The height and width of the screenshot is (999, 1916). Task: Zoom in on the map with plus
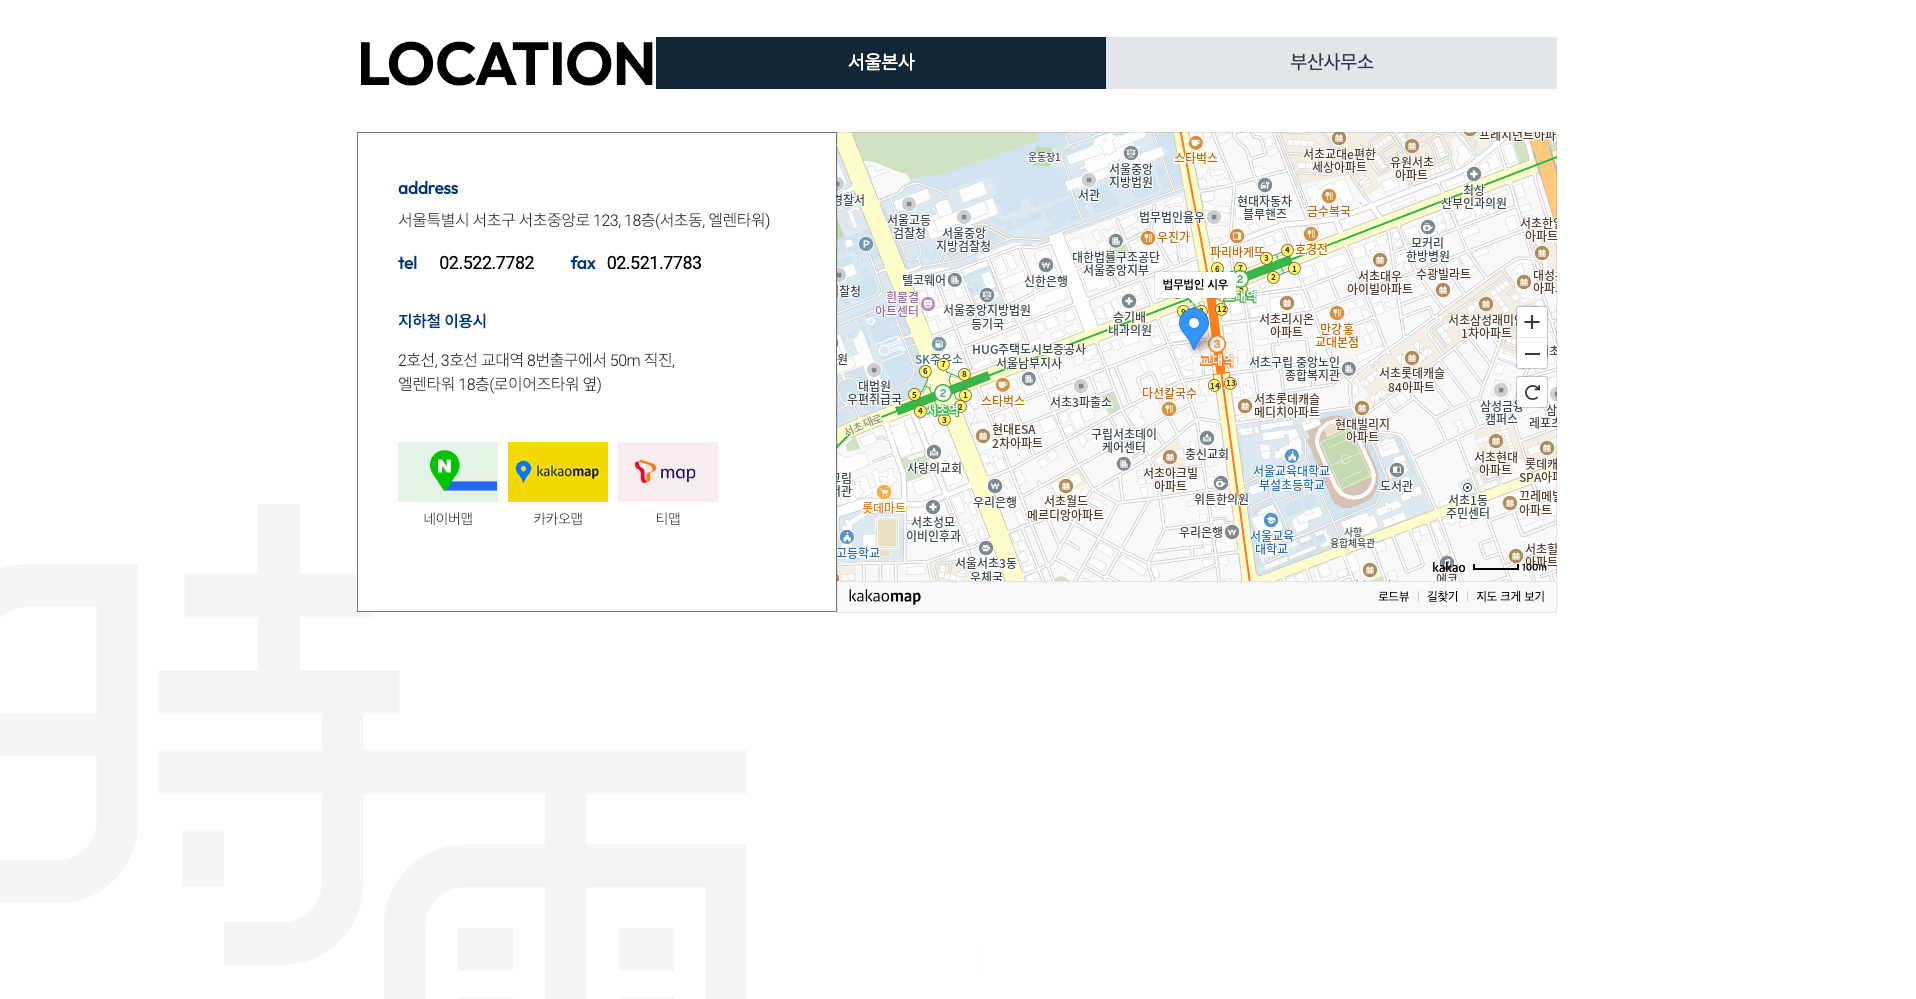click(x=1532, y=322)
